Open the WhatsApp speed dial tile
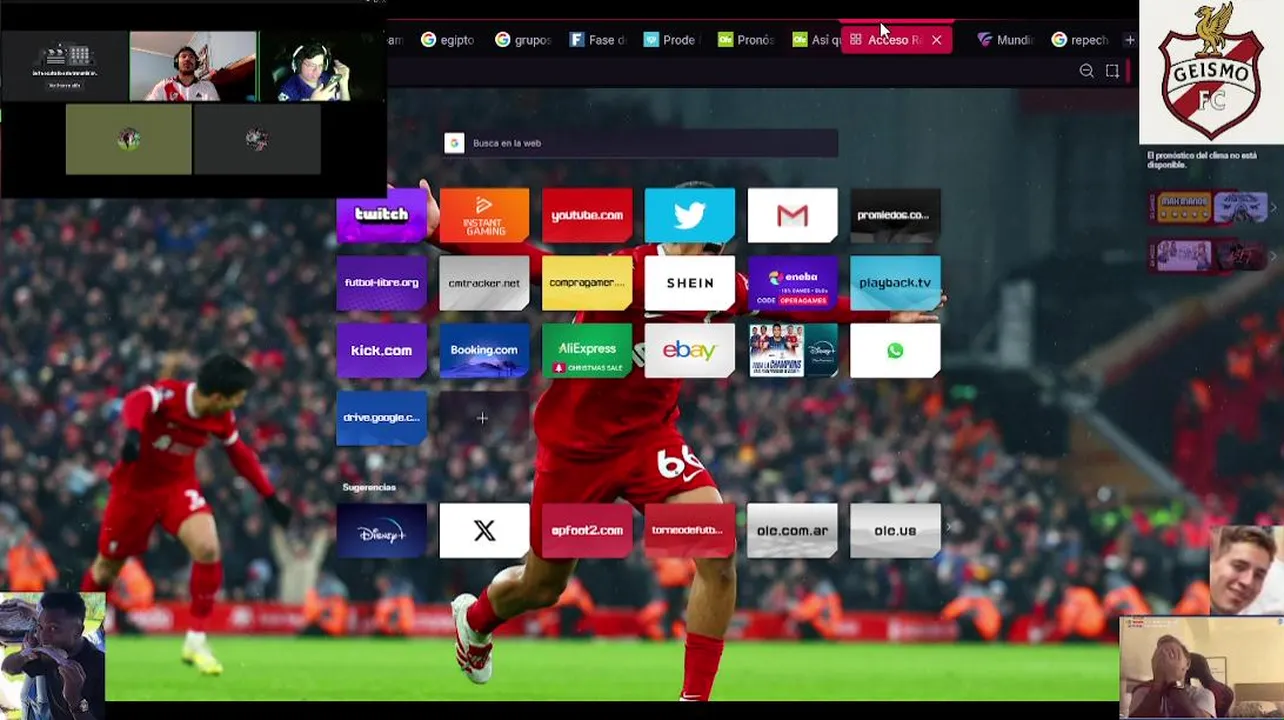The height and width of the screenshot is (720, 1284). [x=895, y=350]
